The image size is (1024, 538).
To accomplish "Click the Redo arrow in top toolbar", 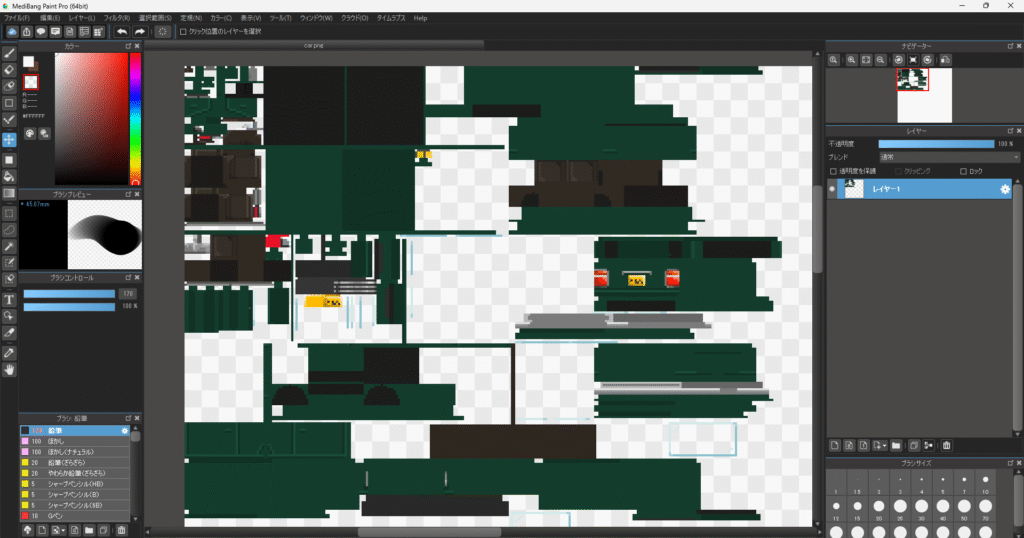I will tap(138, 32).
